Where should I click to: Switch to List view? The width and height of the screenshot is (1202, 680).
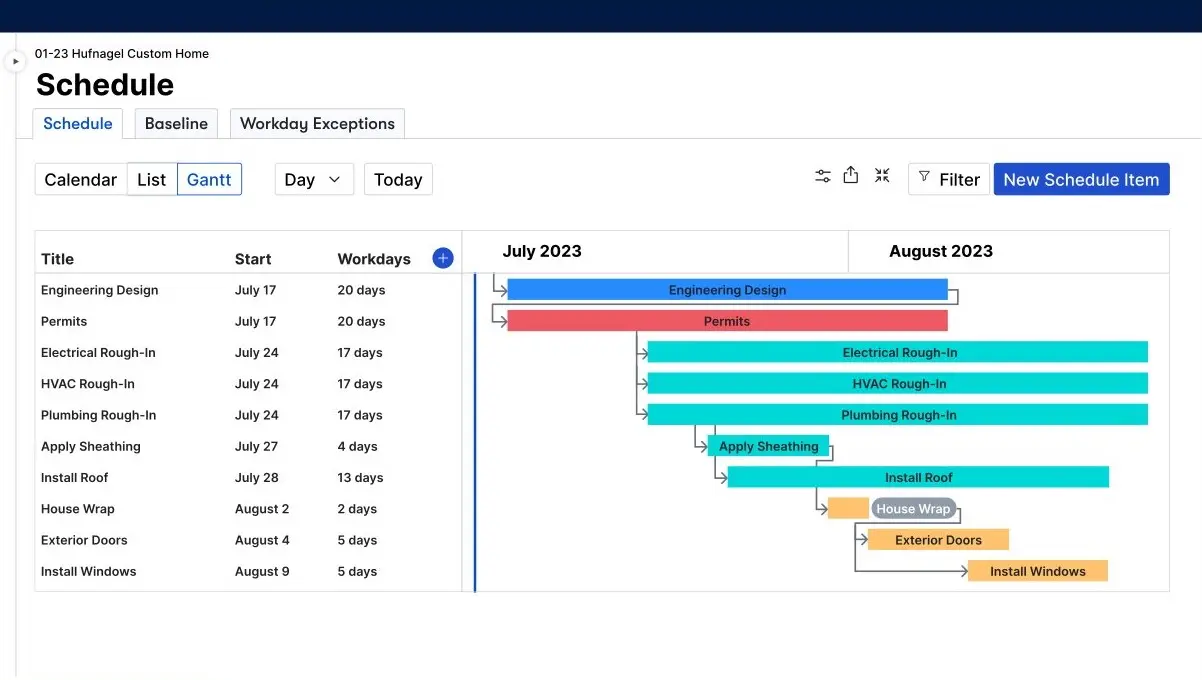(151, 179)
